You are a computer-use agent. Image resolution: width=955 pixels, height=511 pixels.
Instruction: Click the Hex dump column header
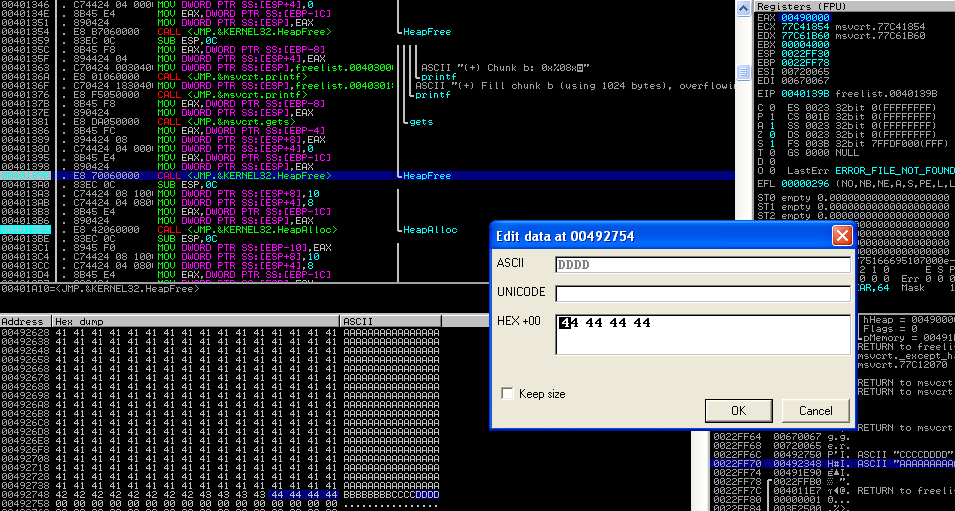(196, 322)
